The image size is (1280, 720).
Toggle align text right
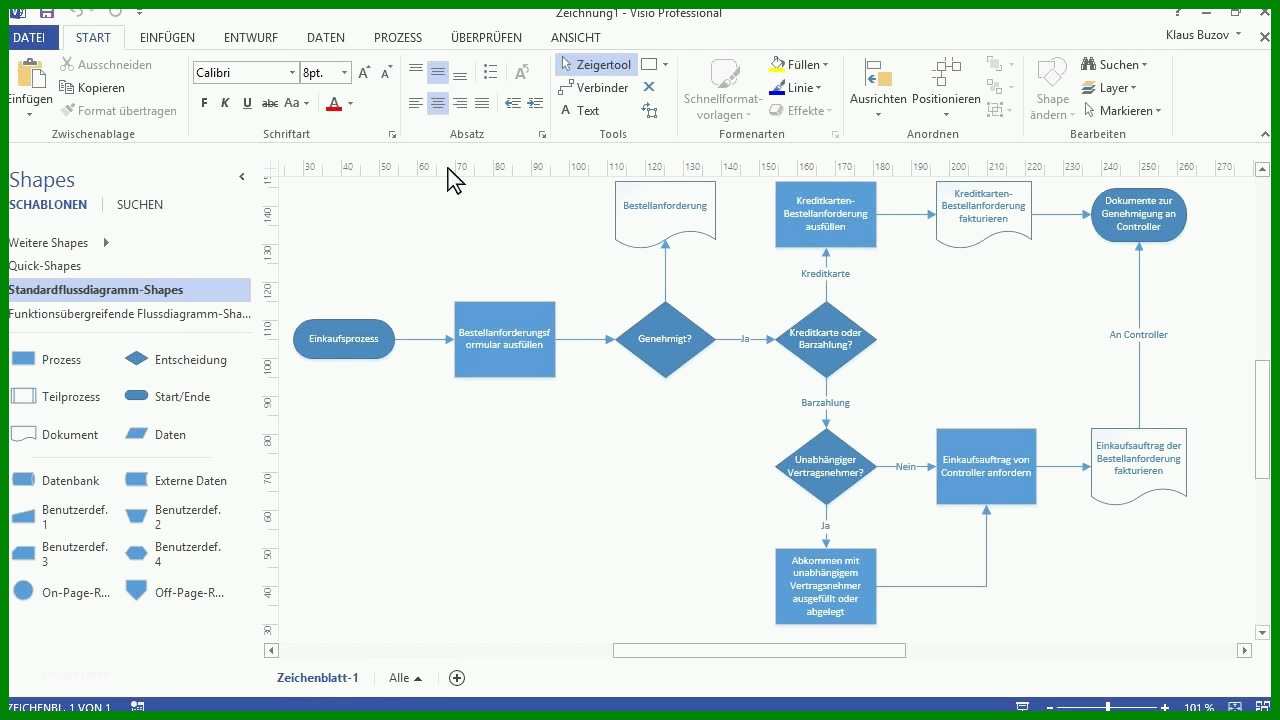coord(460,103)
